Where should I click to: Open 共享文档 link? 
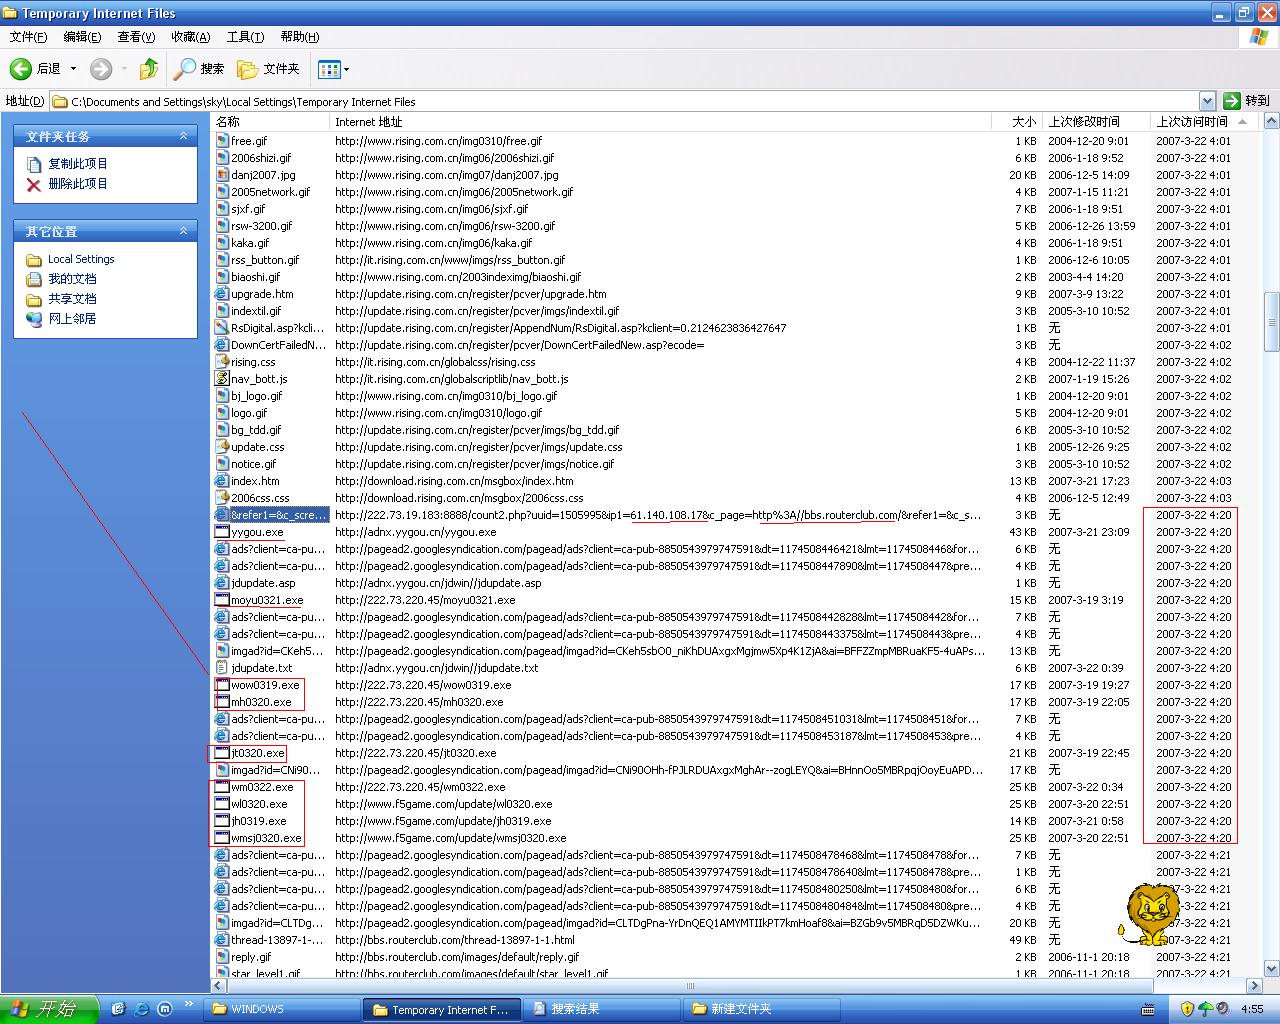point(72,299)
